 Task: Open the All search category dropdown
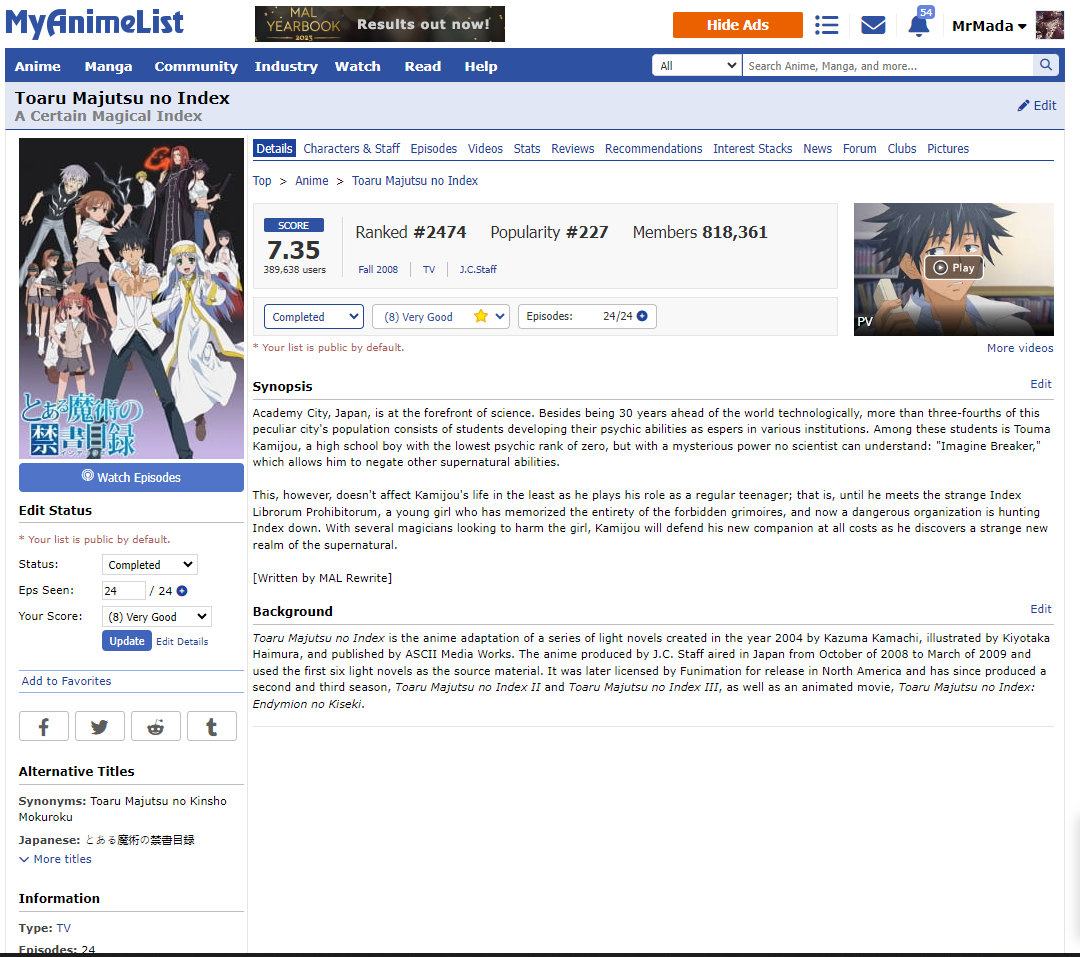(x=697, y=65)
